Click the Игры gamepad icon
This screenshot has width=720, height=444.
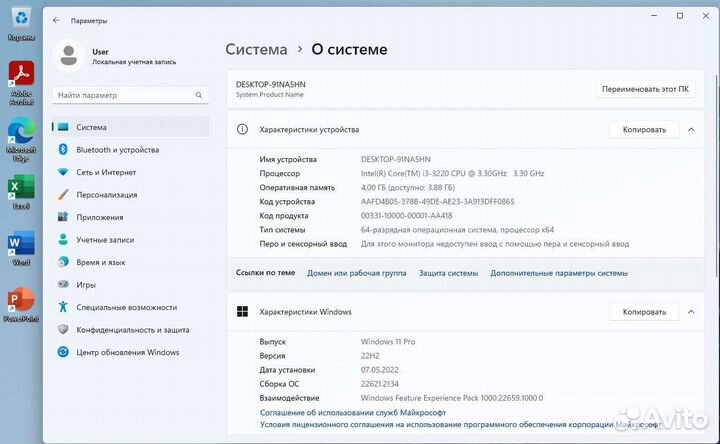63,284
